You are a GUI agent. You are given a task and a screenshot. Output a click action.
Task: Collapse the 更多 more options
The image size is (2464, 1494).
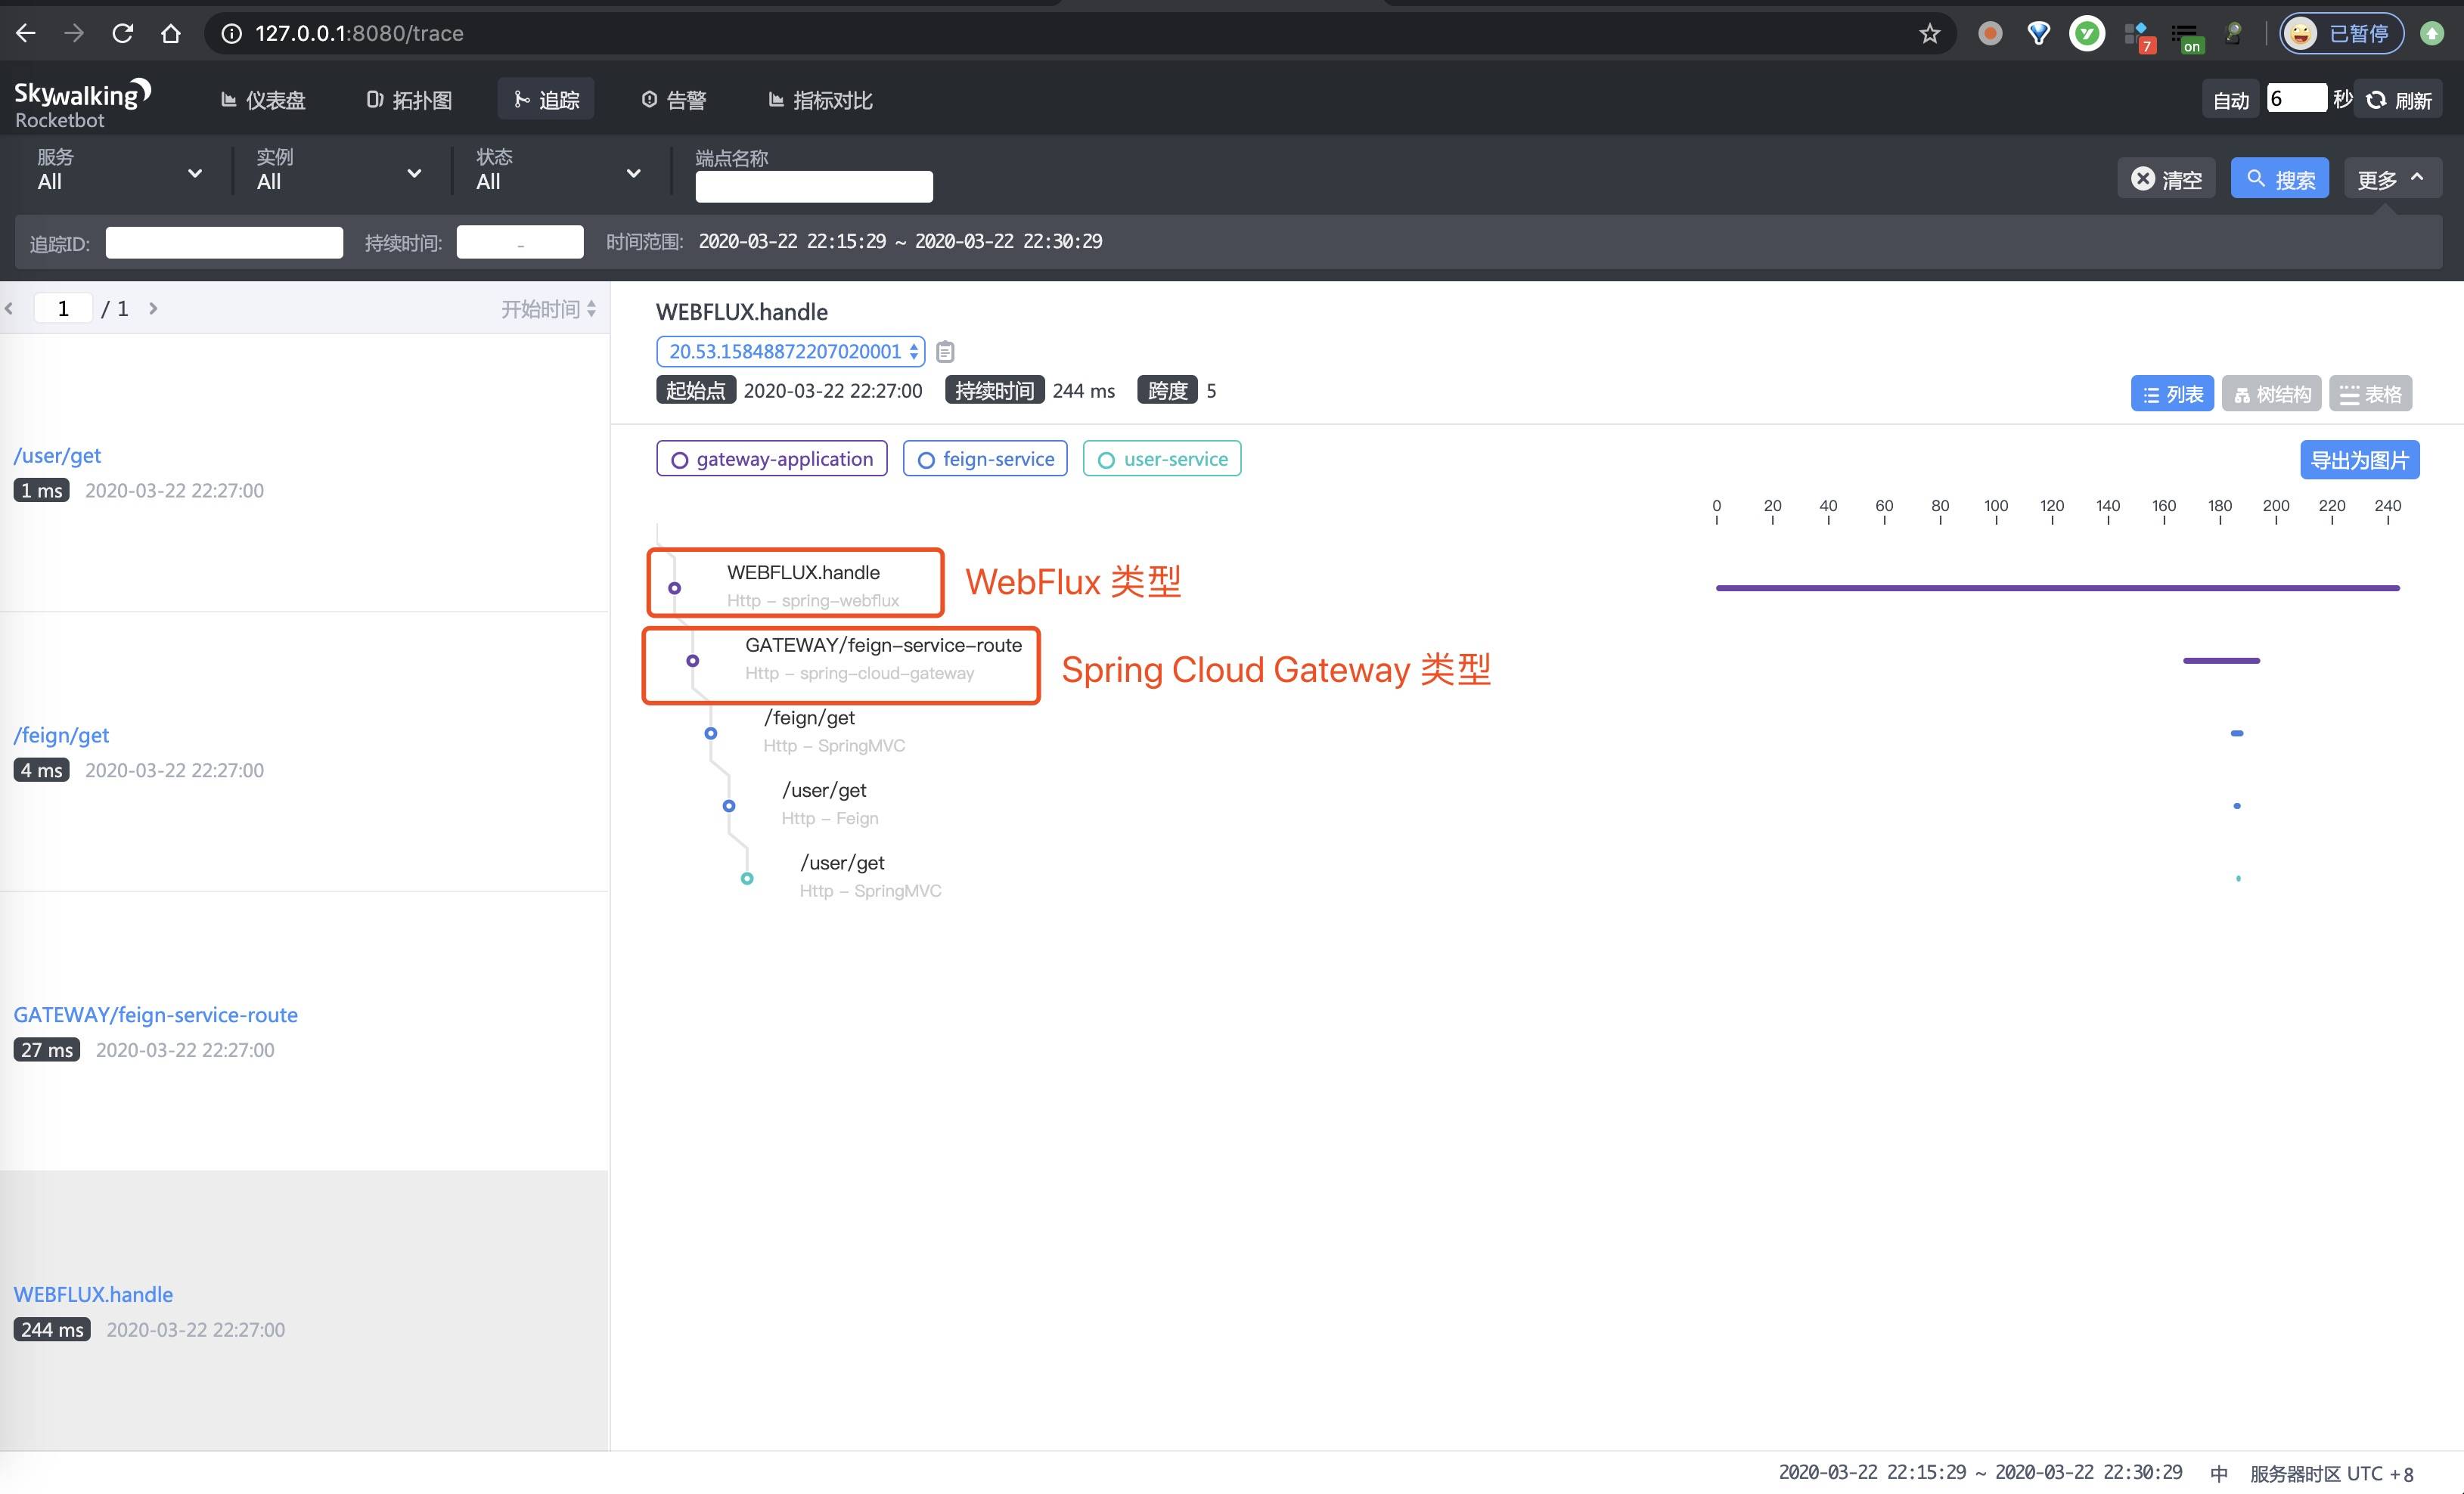[x=2392, y=179]
